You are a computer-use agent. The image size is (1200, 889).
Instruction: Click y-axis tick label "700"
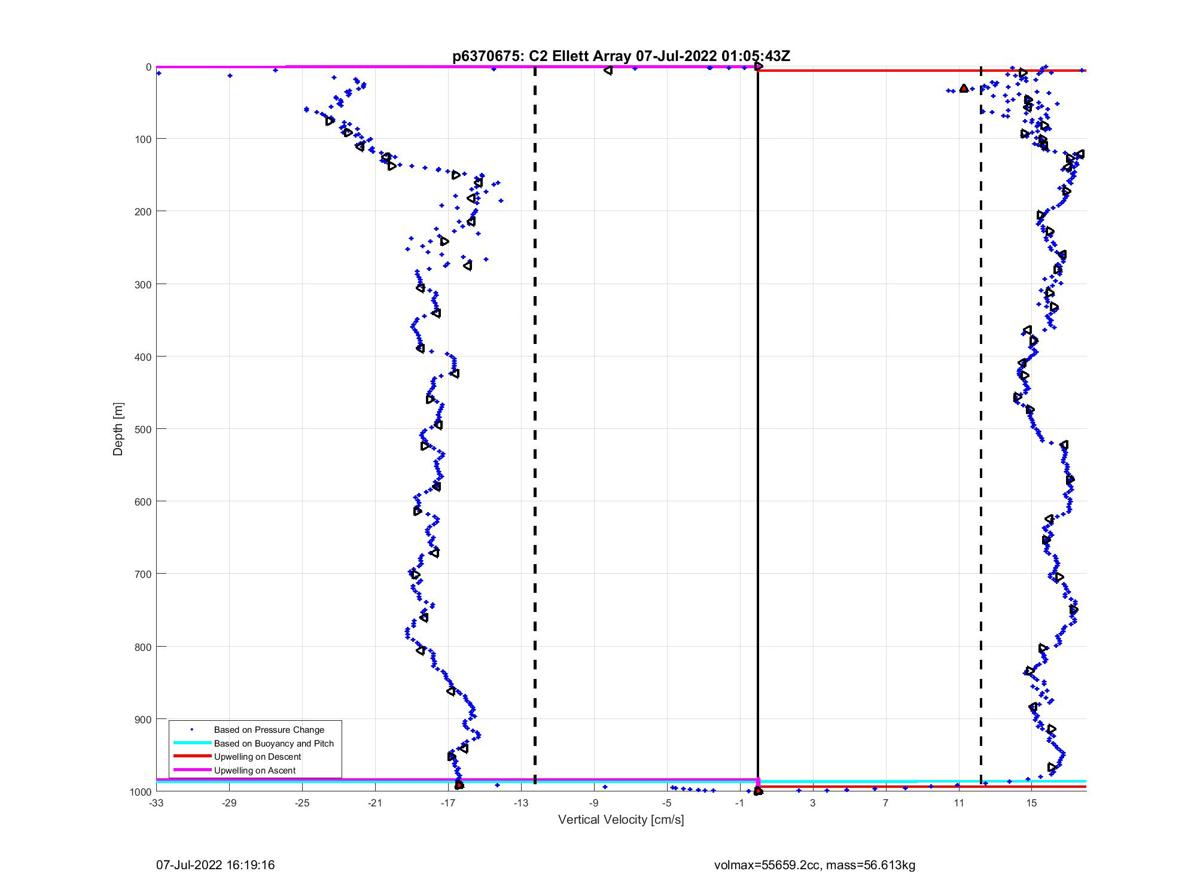tap(143, 574)
